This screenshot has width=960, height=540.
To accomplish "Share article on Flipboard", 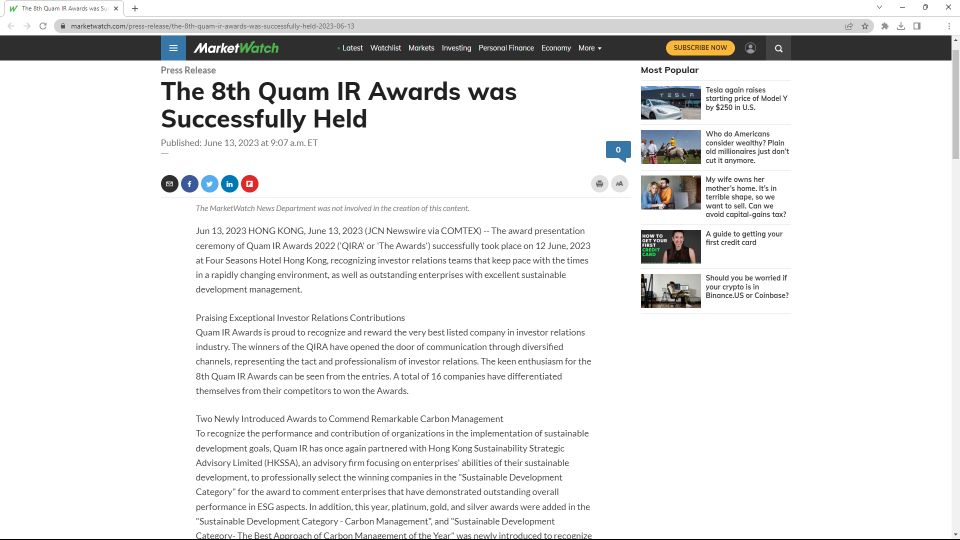I will click(x=249, y=184).
